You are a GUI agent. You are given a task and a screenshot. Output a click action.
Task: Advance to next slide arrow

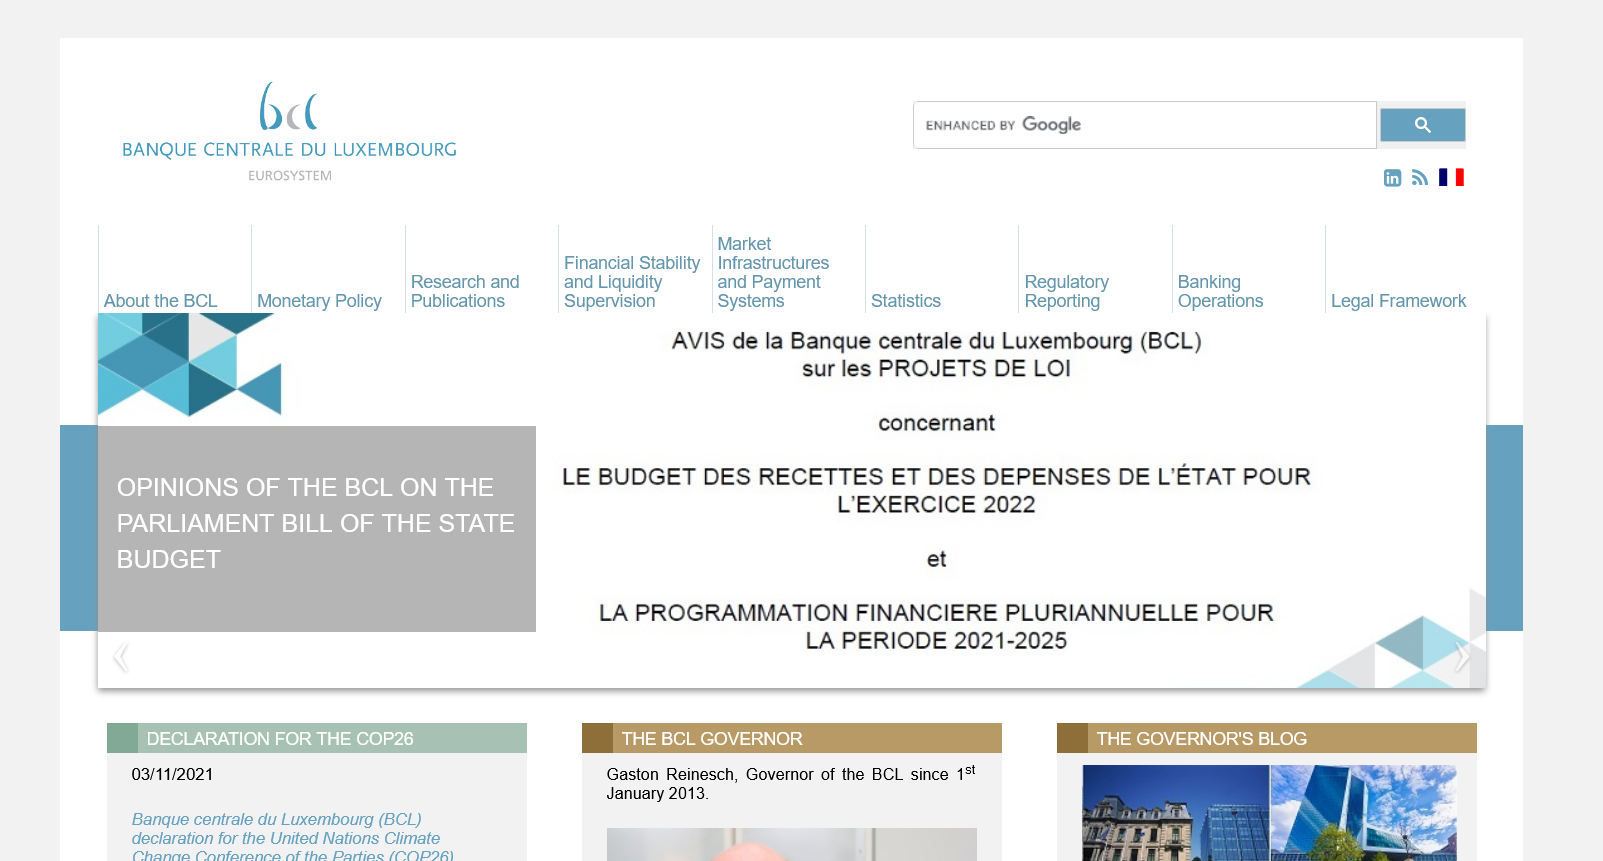click(1461, 657)
